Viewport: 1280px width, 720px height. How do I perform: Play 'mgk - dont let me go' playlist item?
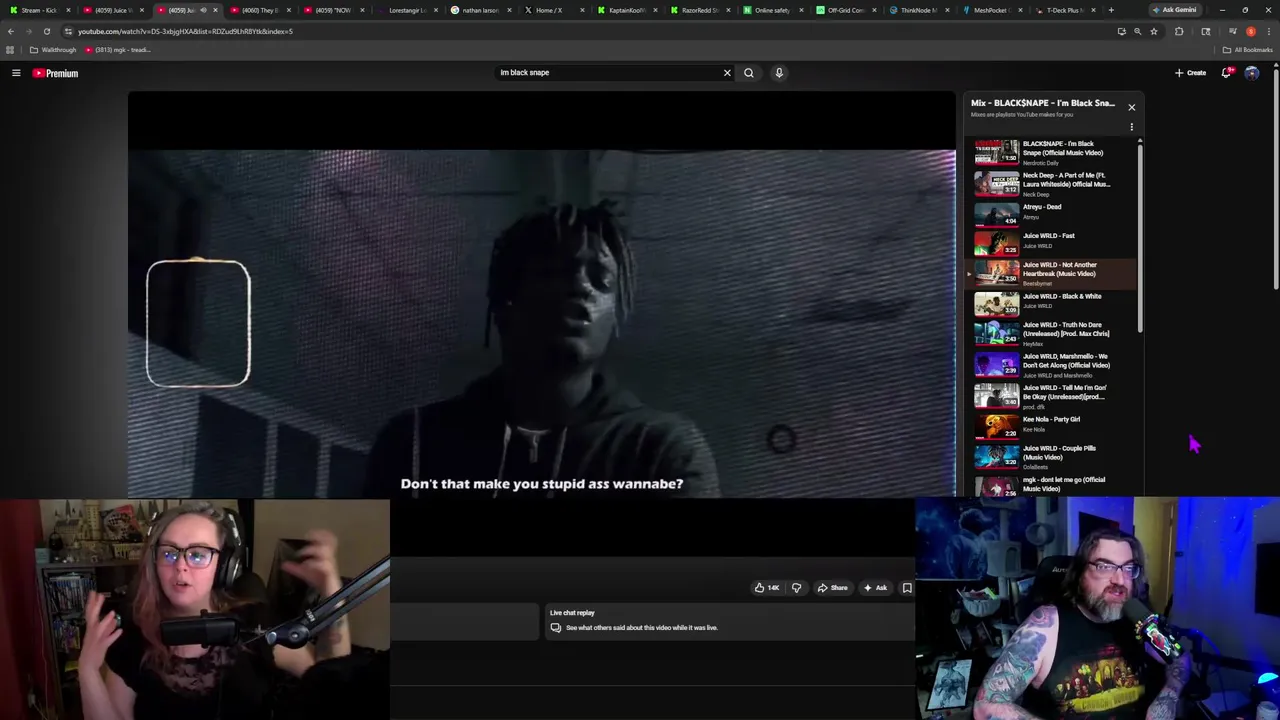click(x=1052, y=485)
